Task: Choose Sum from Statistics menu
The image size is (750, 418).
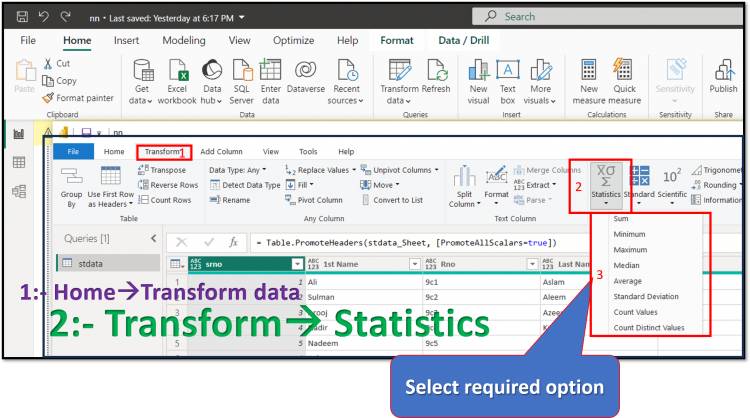Action: pyautogui.click(x=620, y=219)
